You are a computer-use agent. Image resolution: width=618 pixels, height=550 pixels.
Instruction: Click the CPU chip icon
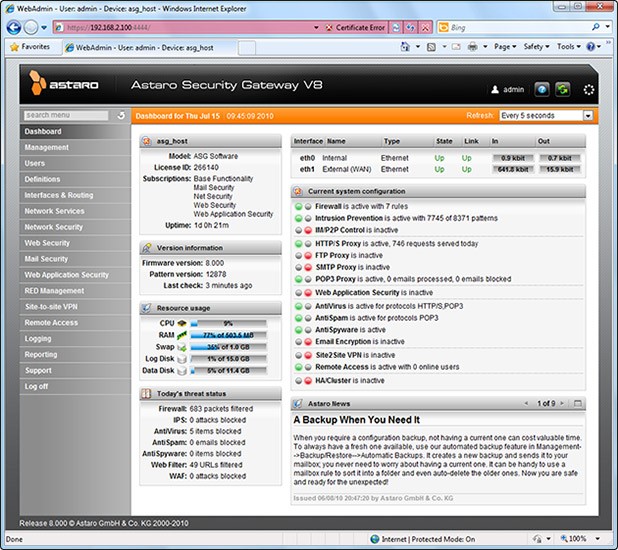182,323
